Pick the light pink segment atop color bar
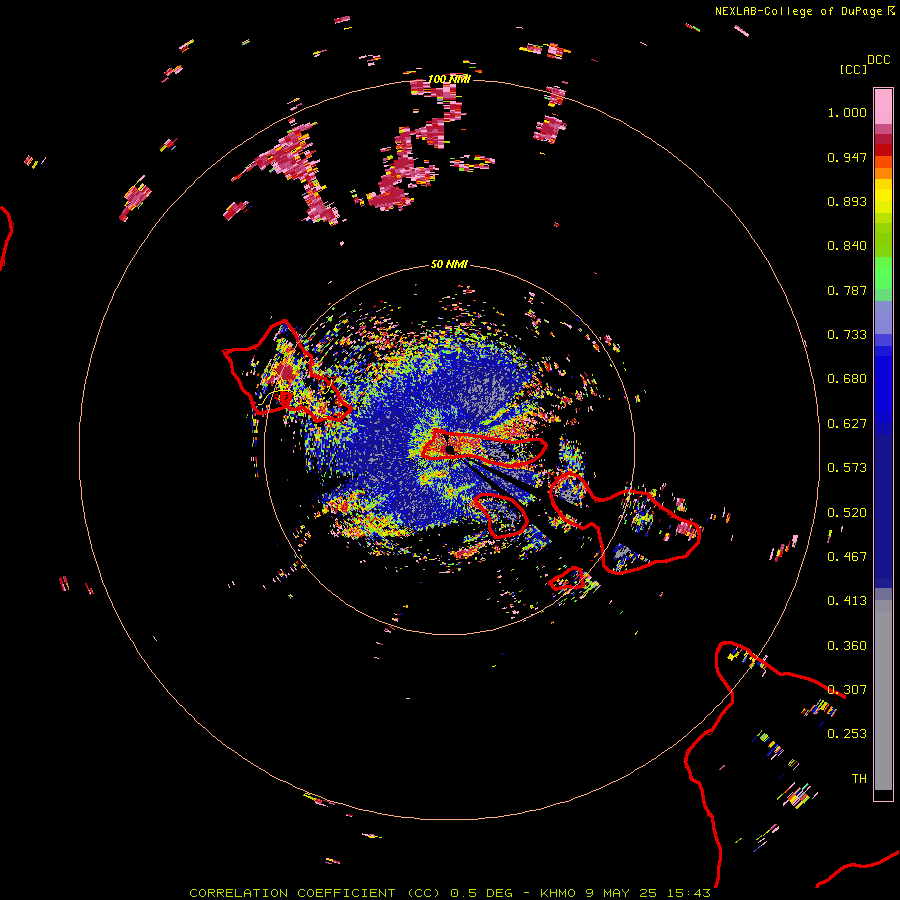Viewport: 900px width, 900px height. pos(883,107)
